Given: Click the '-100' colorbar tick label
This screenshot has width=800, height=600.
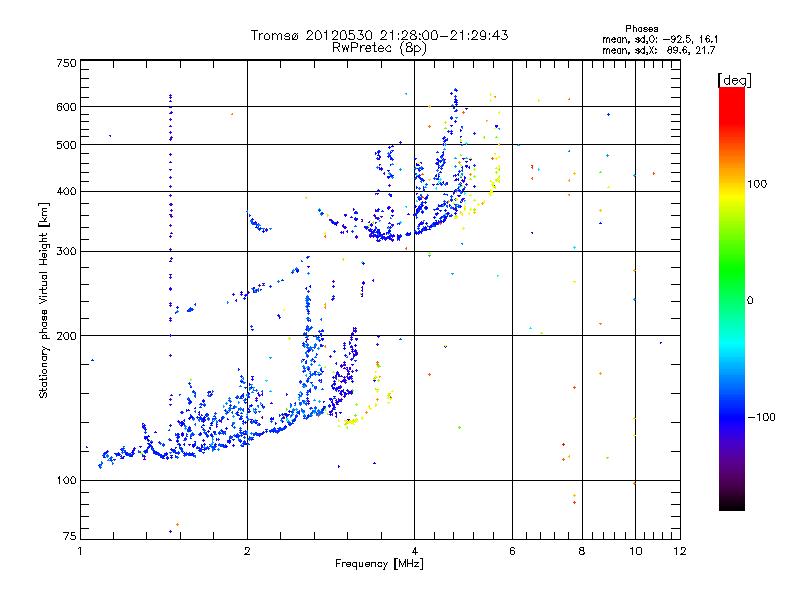Looking at the screenshot, I should [762, 417].
